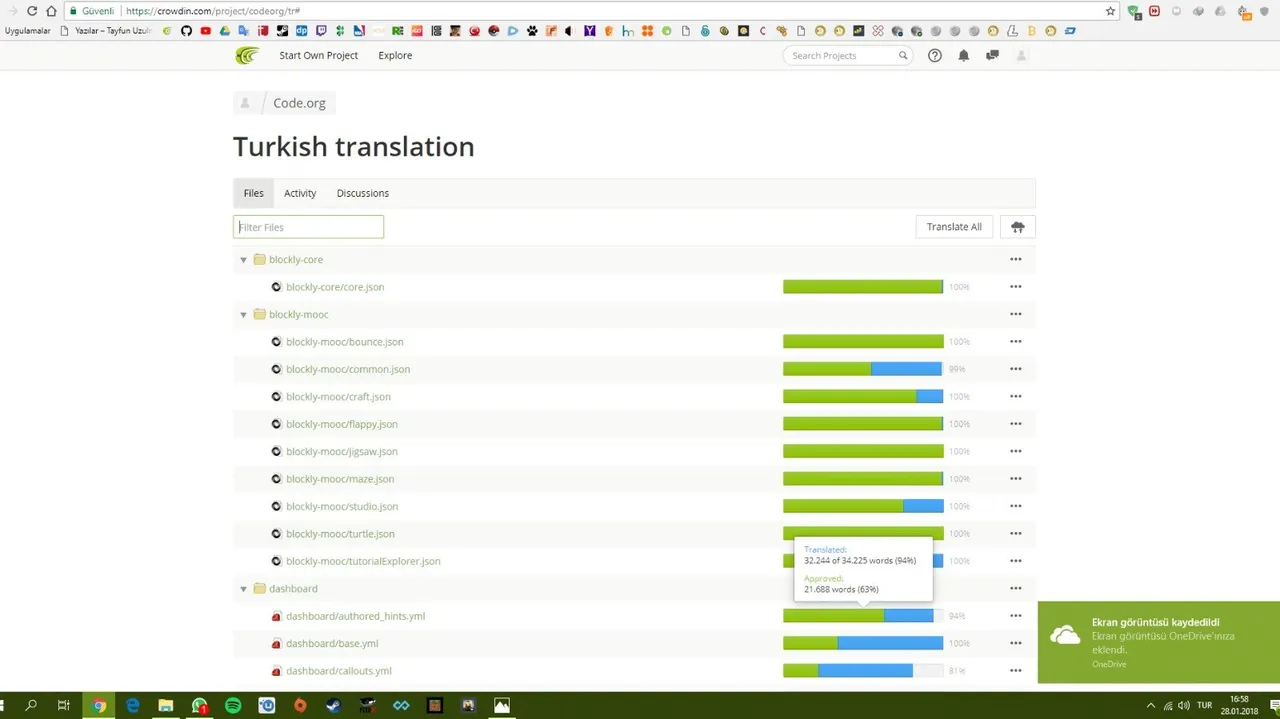Viewport: 1280px width, 719px height.
Task: Collapse the blockly-core folder arrow
Action: 243,260
